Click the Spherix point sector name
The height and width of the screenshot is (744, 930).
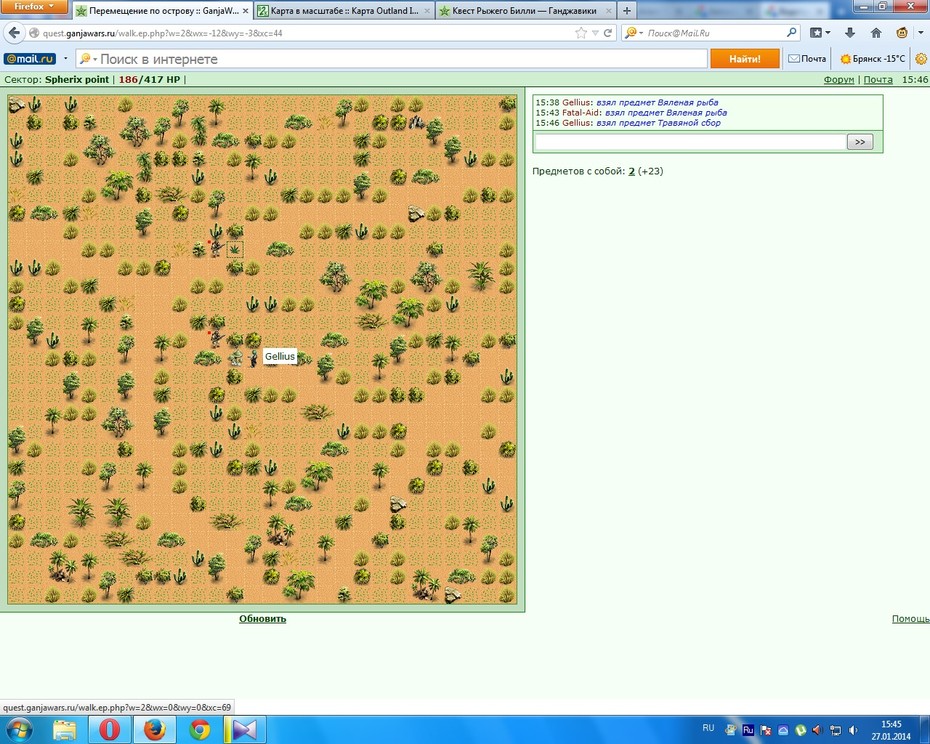[77, 80]
